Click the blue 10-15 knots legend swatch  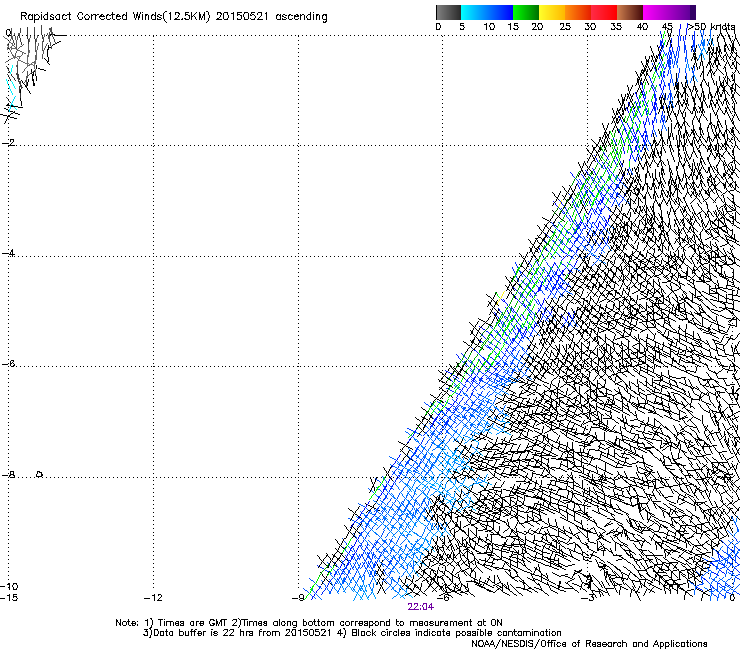(500, 12)
